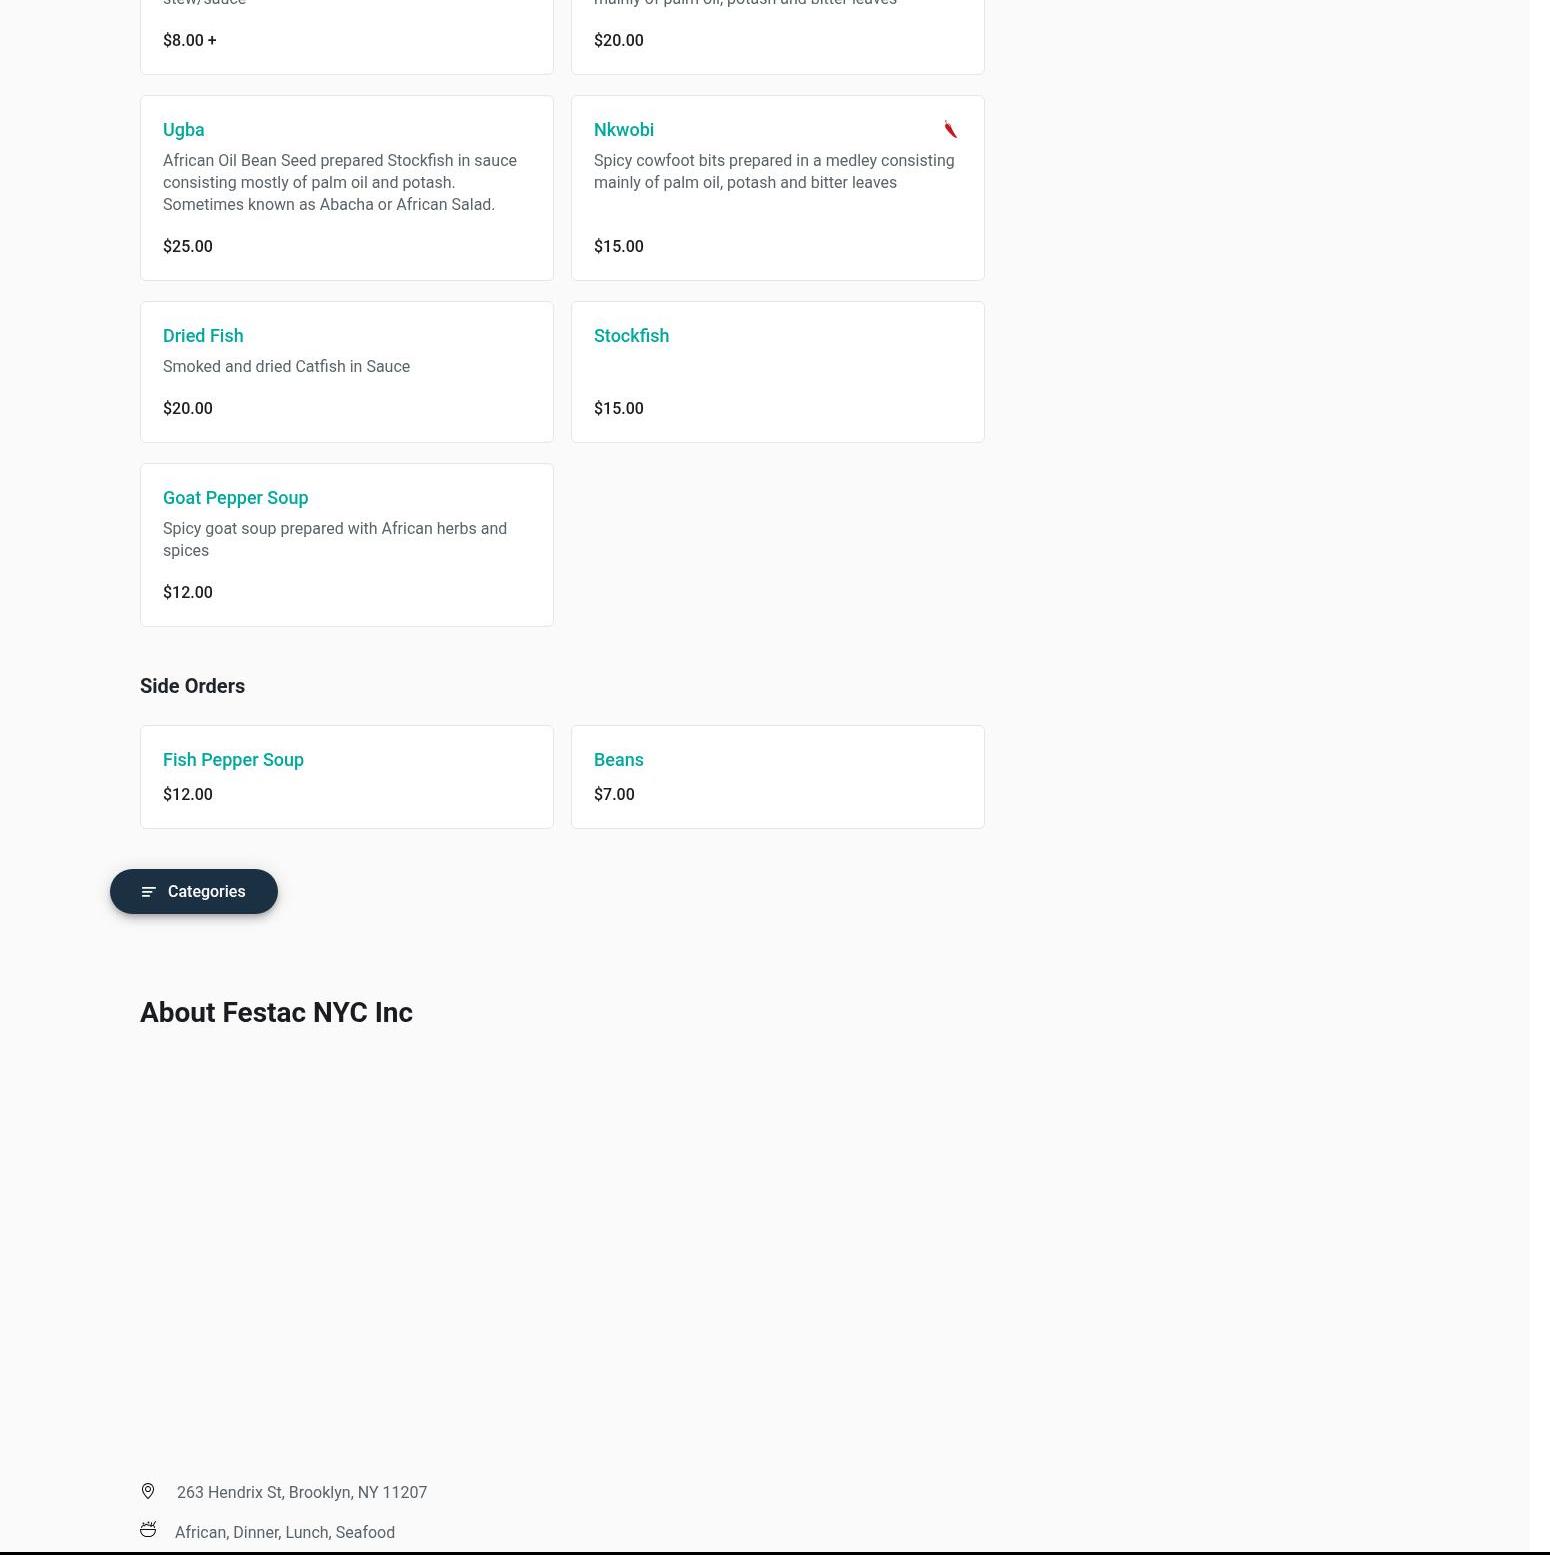This screenshot has height=1555, width=1550.
Task: Click the 263 Hendrix St address text
Action: (302, 1492)
